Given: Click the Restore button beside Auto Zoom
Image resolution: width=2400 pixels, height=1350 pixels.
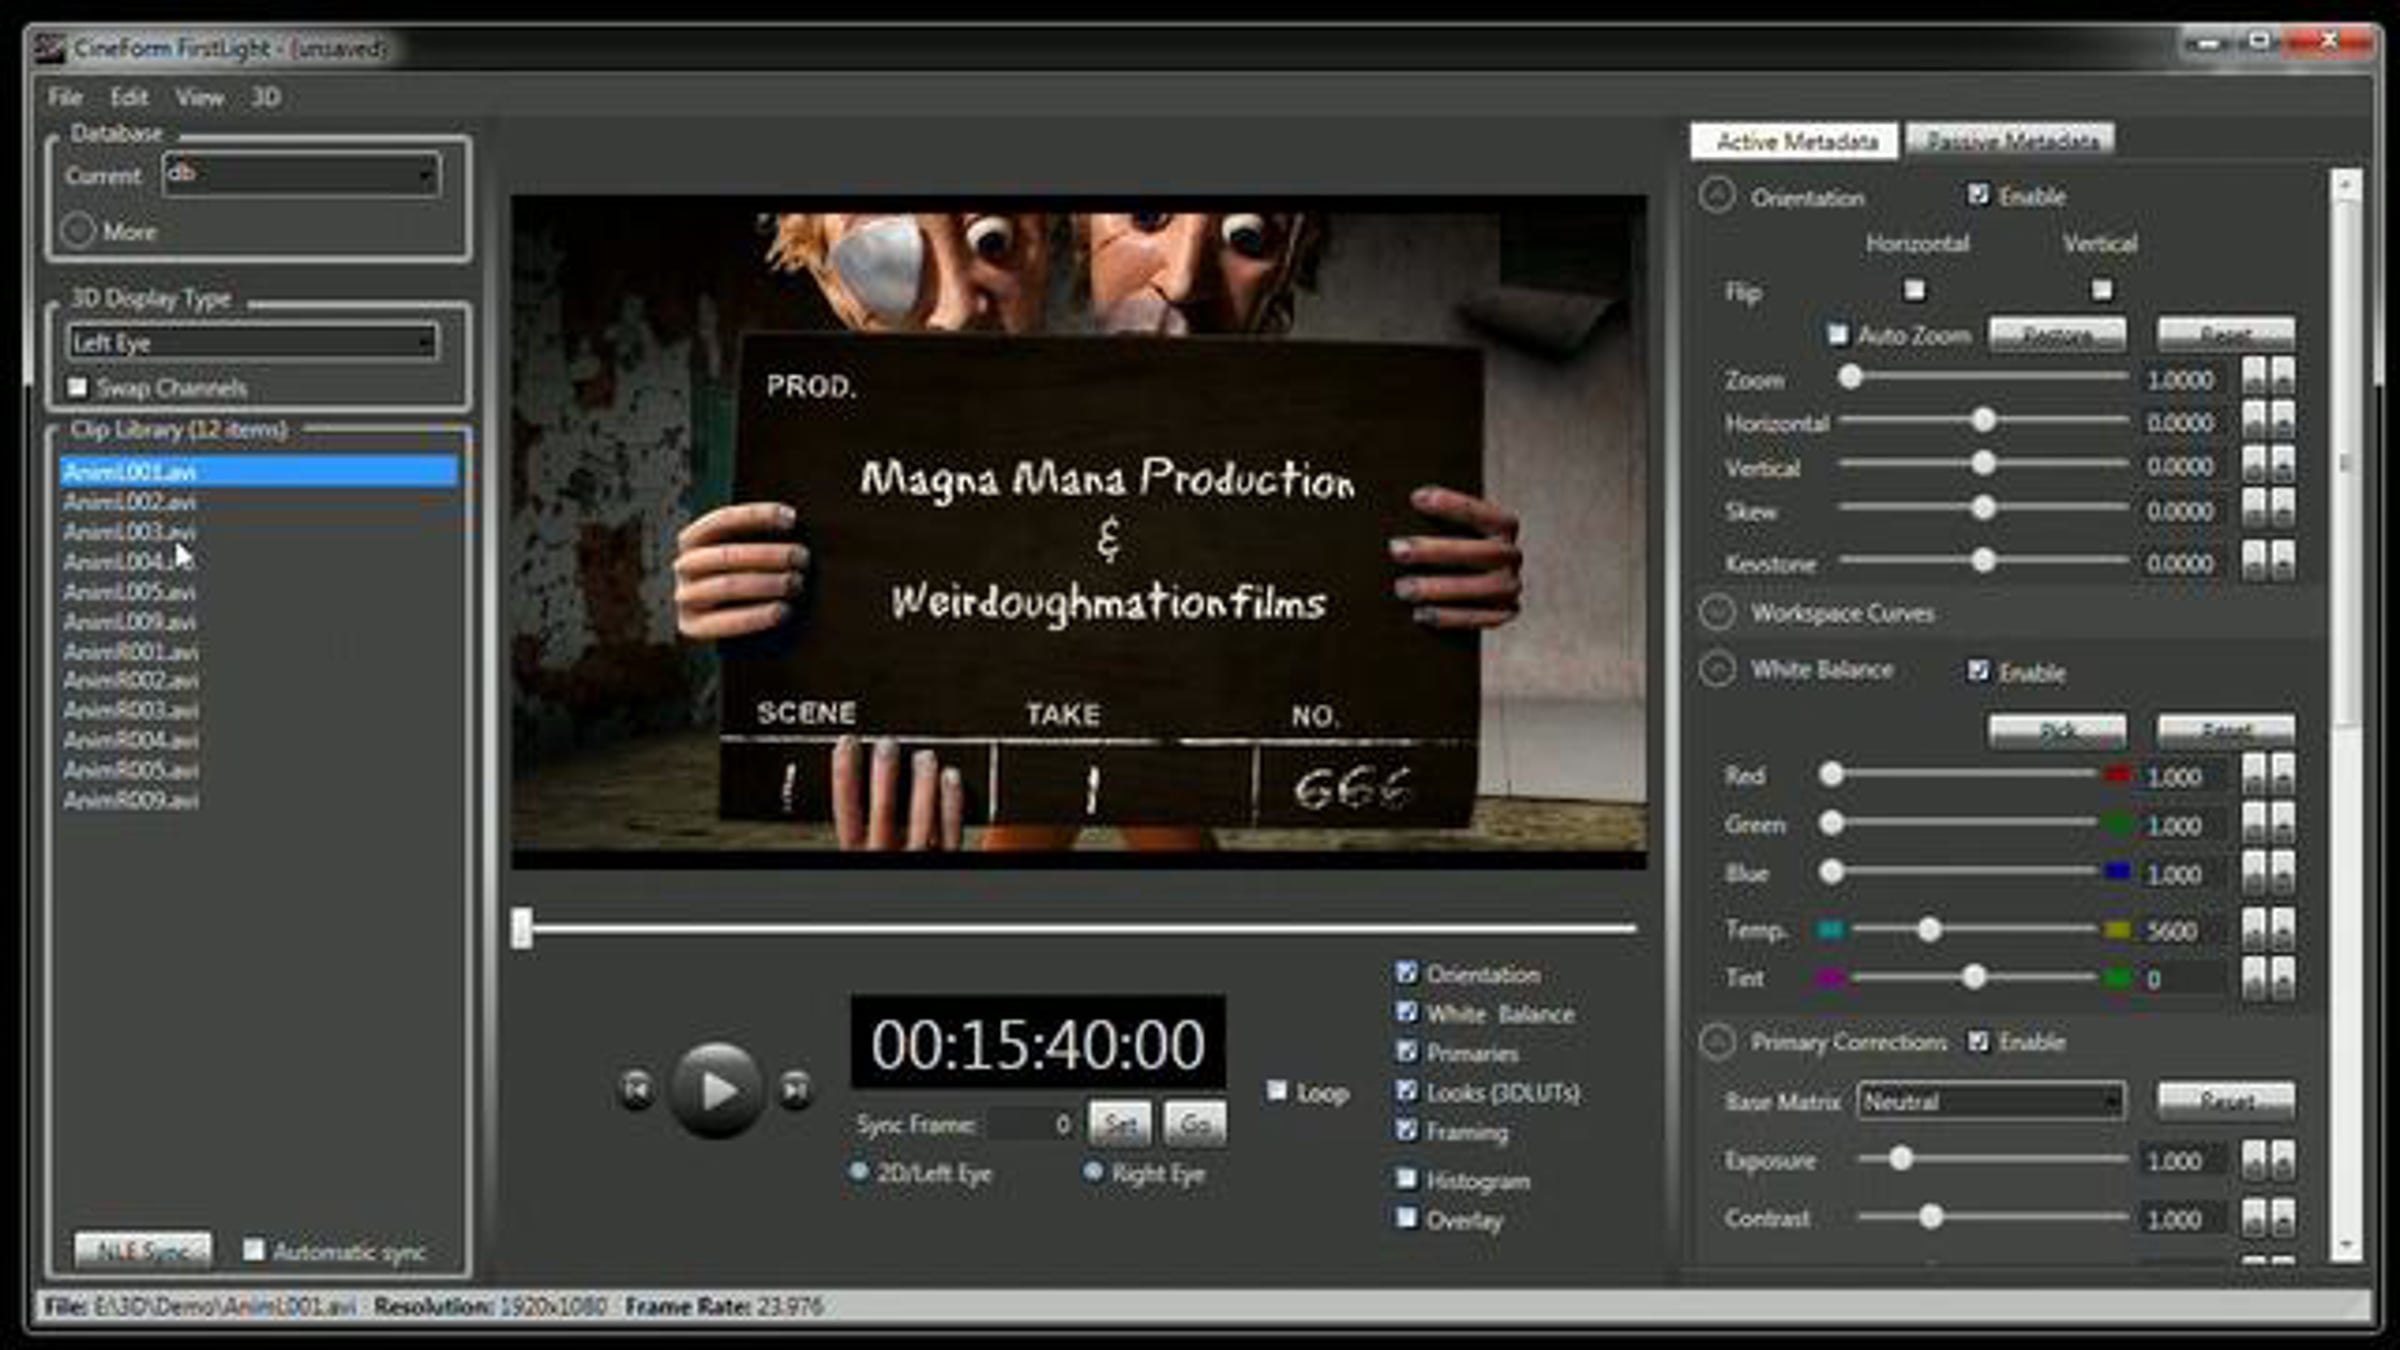Looking at the screenshot, I should [x=2057, y=334].
